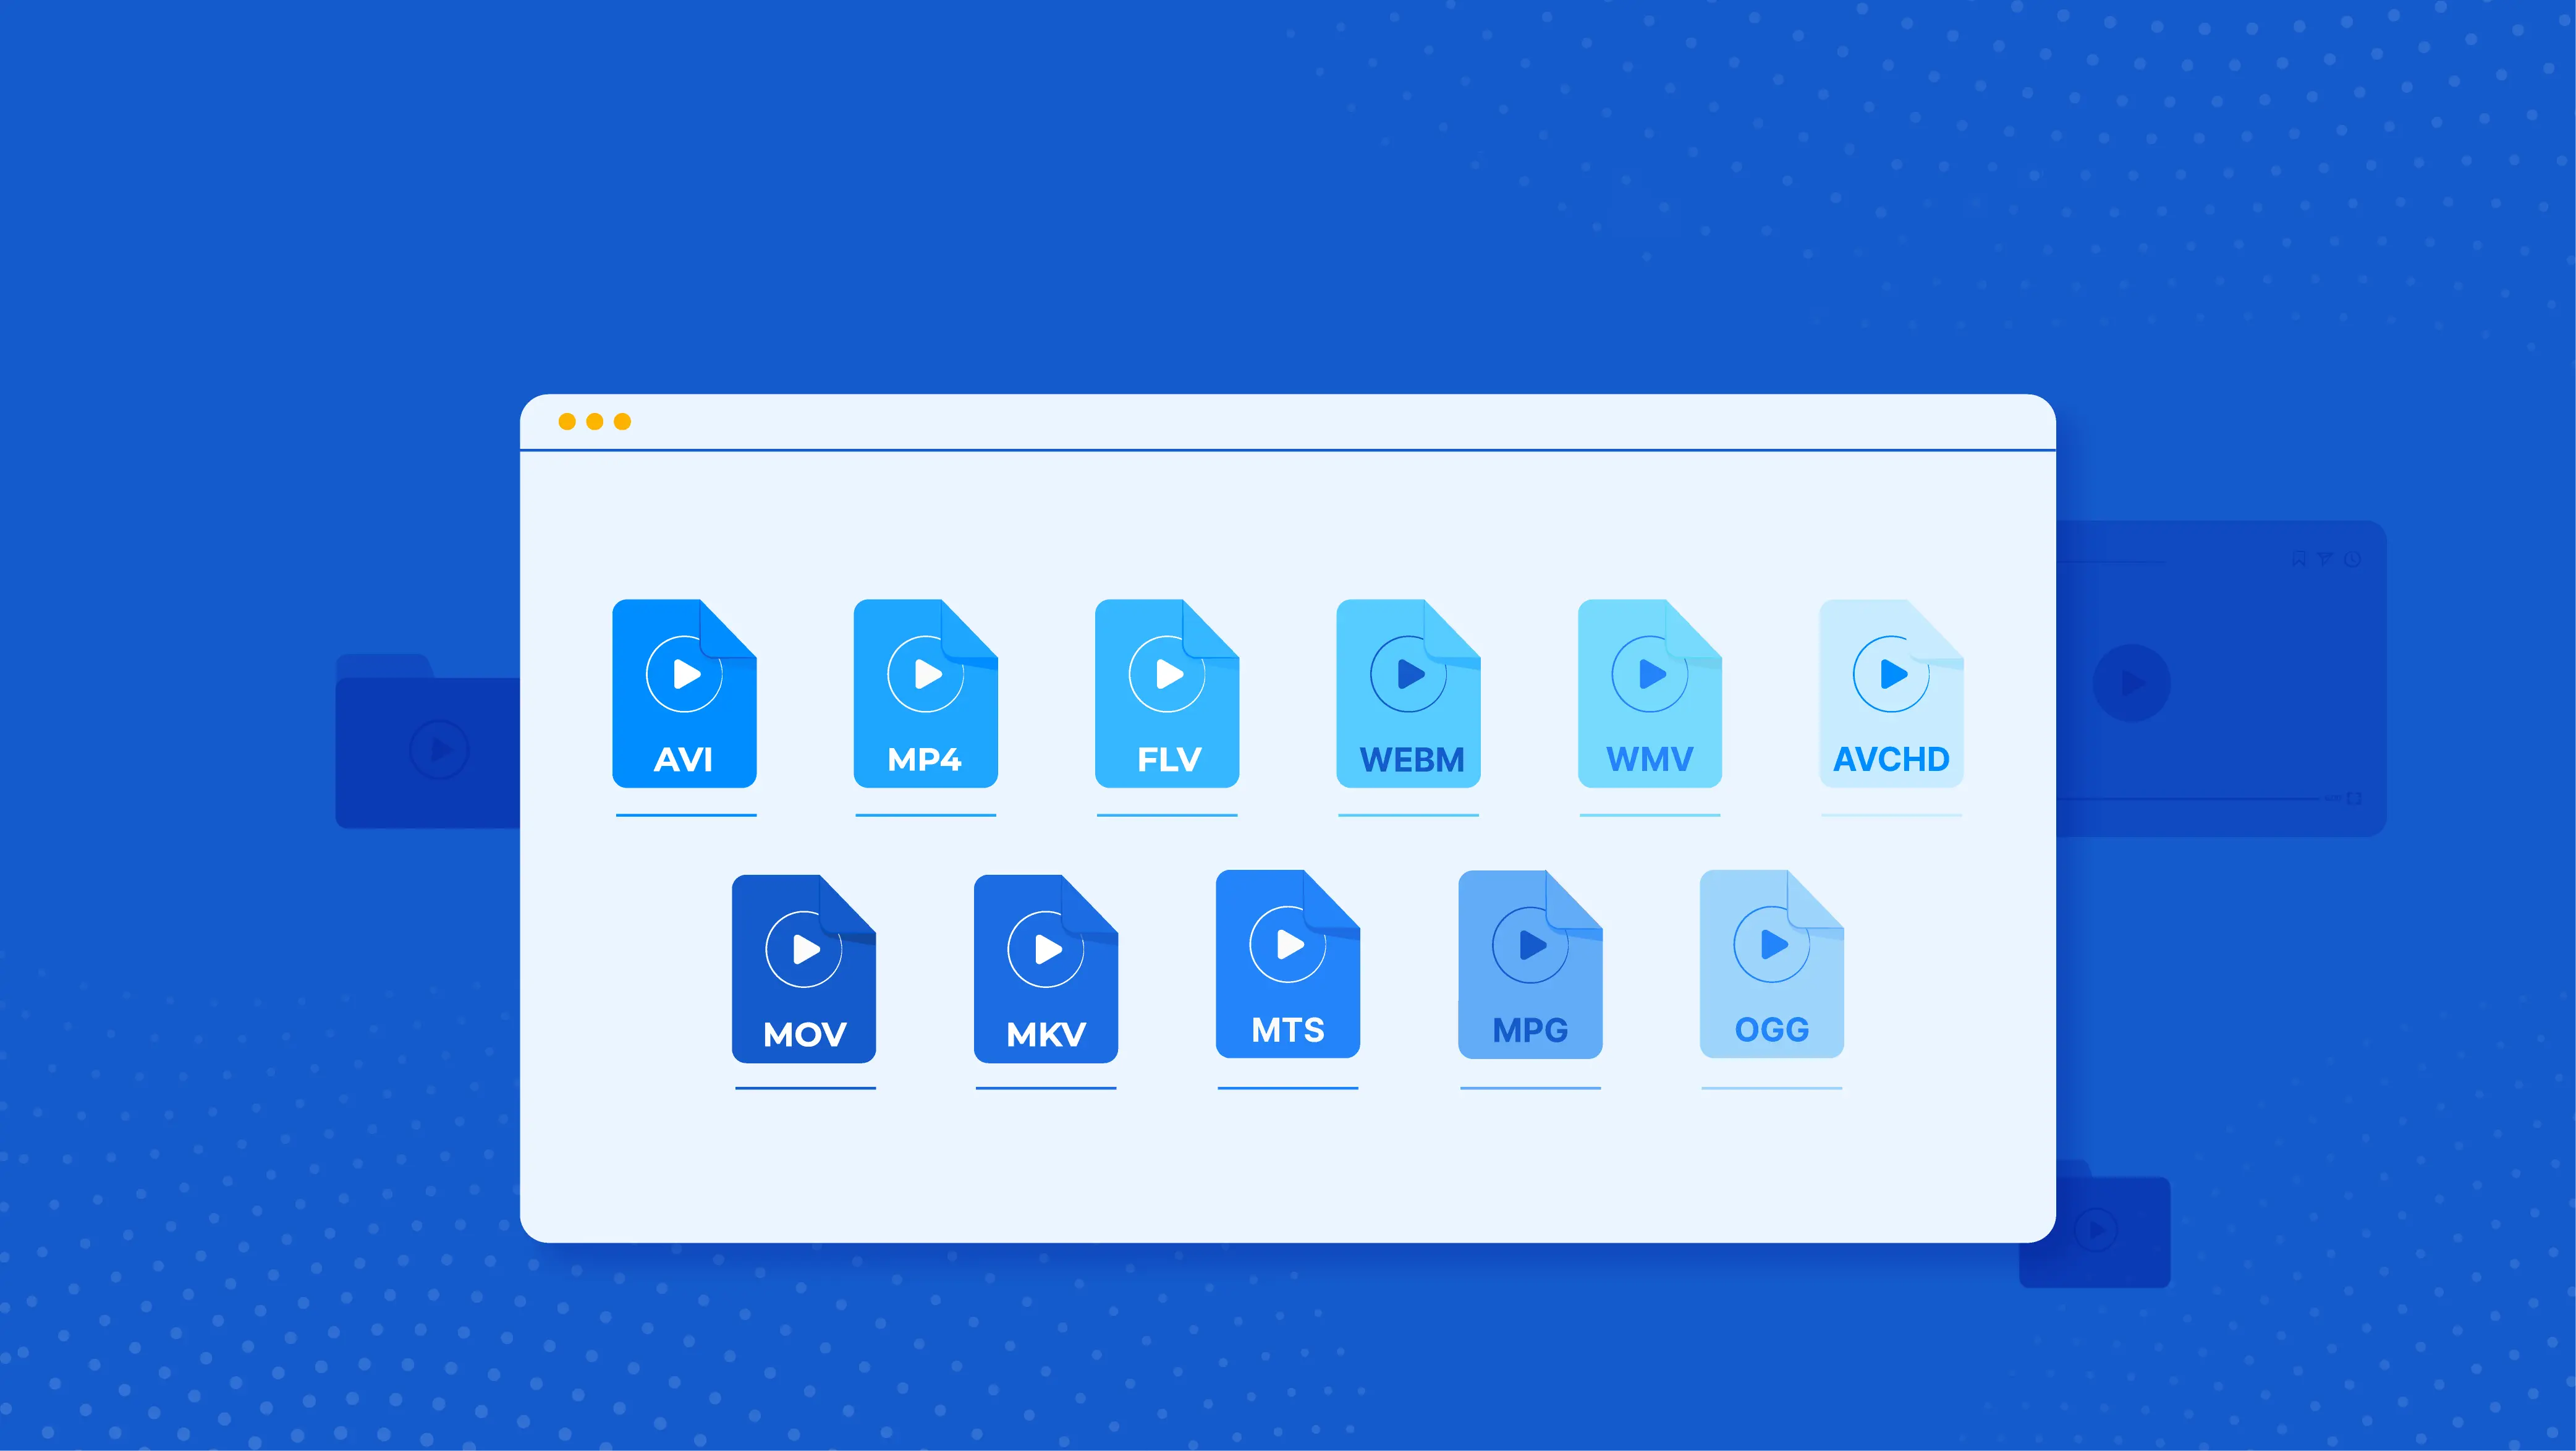This screenshot has height=1451, width=2576.
Task: Select the MOV video file icon
Action: (804, 967)
